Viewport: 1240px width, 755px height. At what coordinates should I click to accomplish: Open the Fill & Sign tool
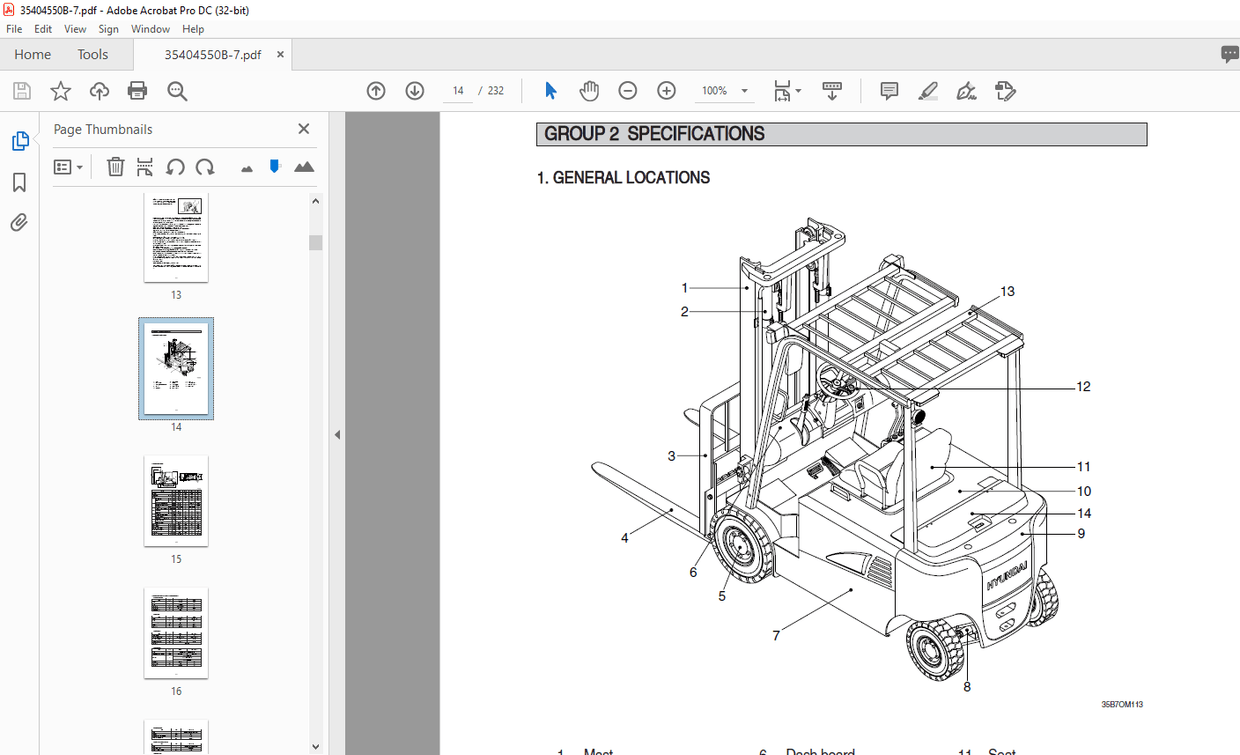pyautogui.click(x=1005, y=90)
